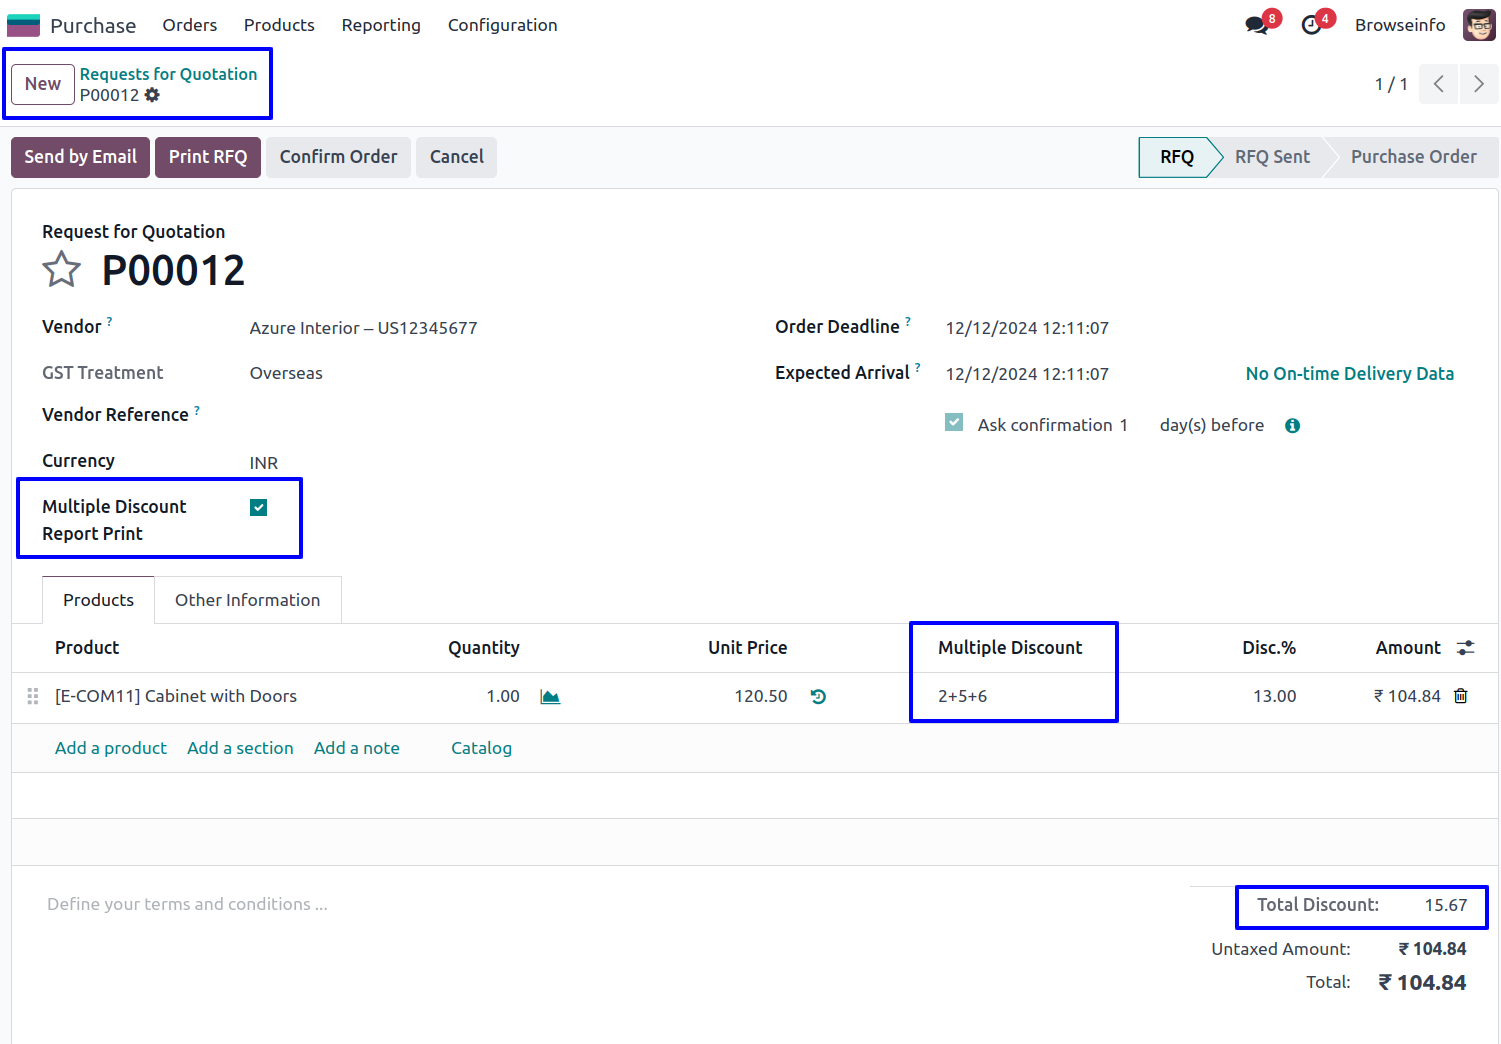Open the column settings adjuster in table header
This screenshot has width=1501, height=1044.
(x=1466, y=648)
